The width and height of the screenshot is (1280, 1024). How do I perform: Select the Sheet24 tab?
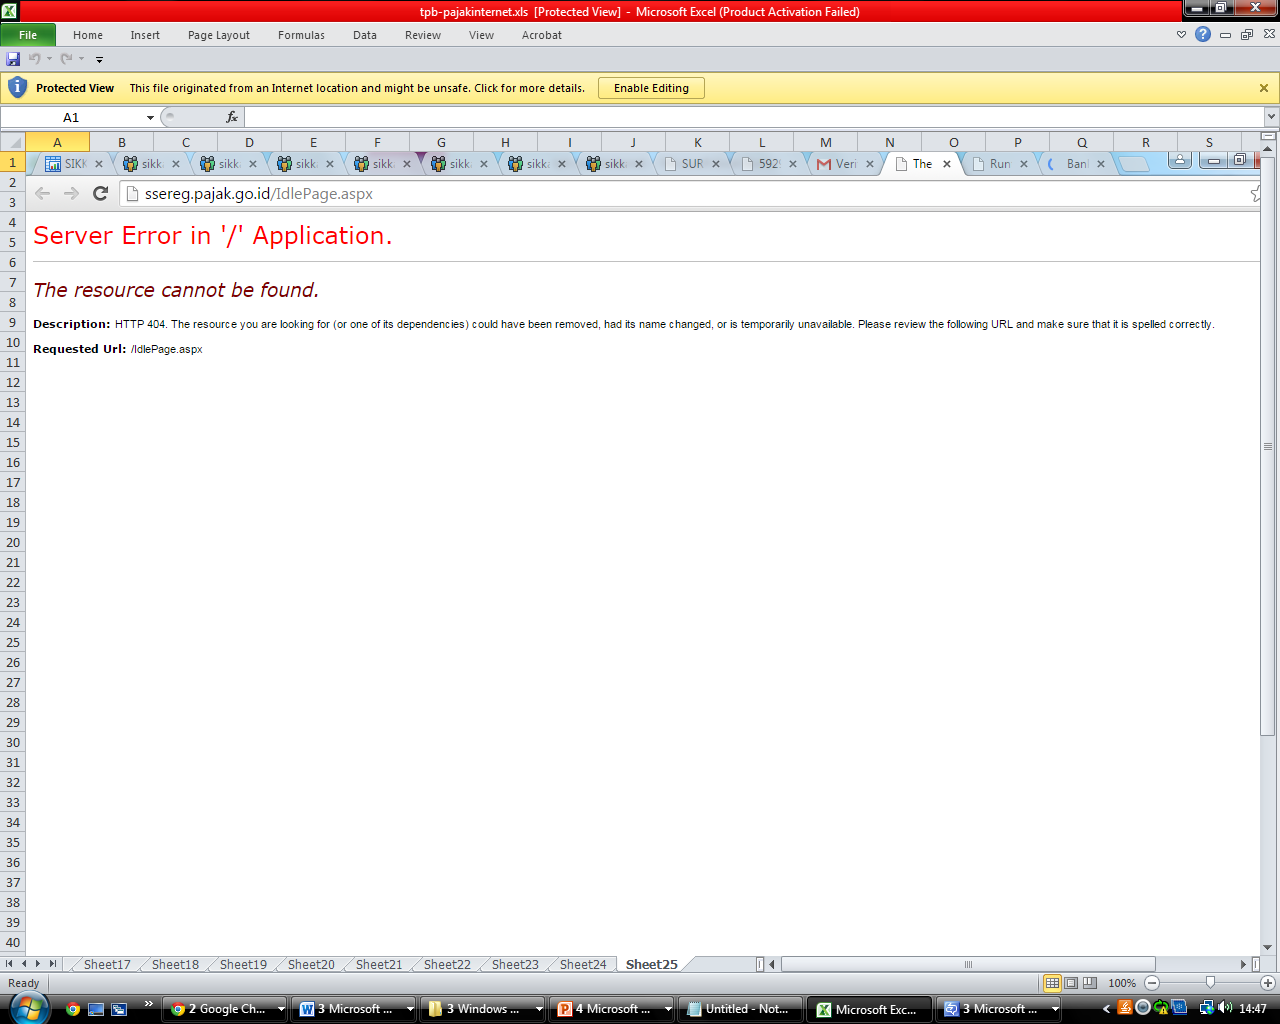point(583,964)
